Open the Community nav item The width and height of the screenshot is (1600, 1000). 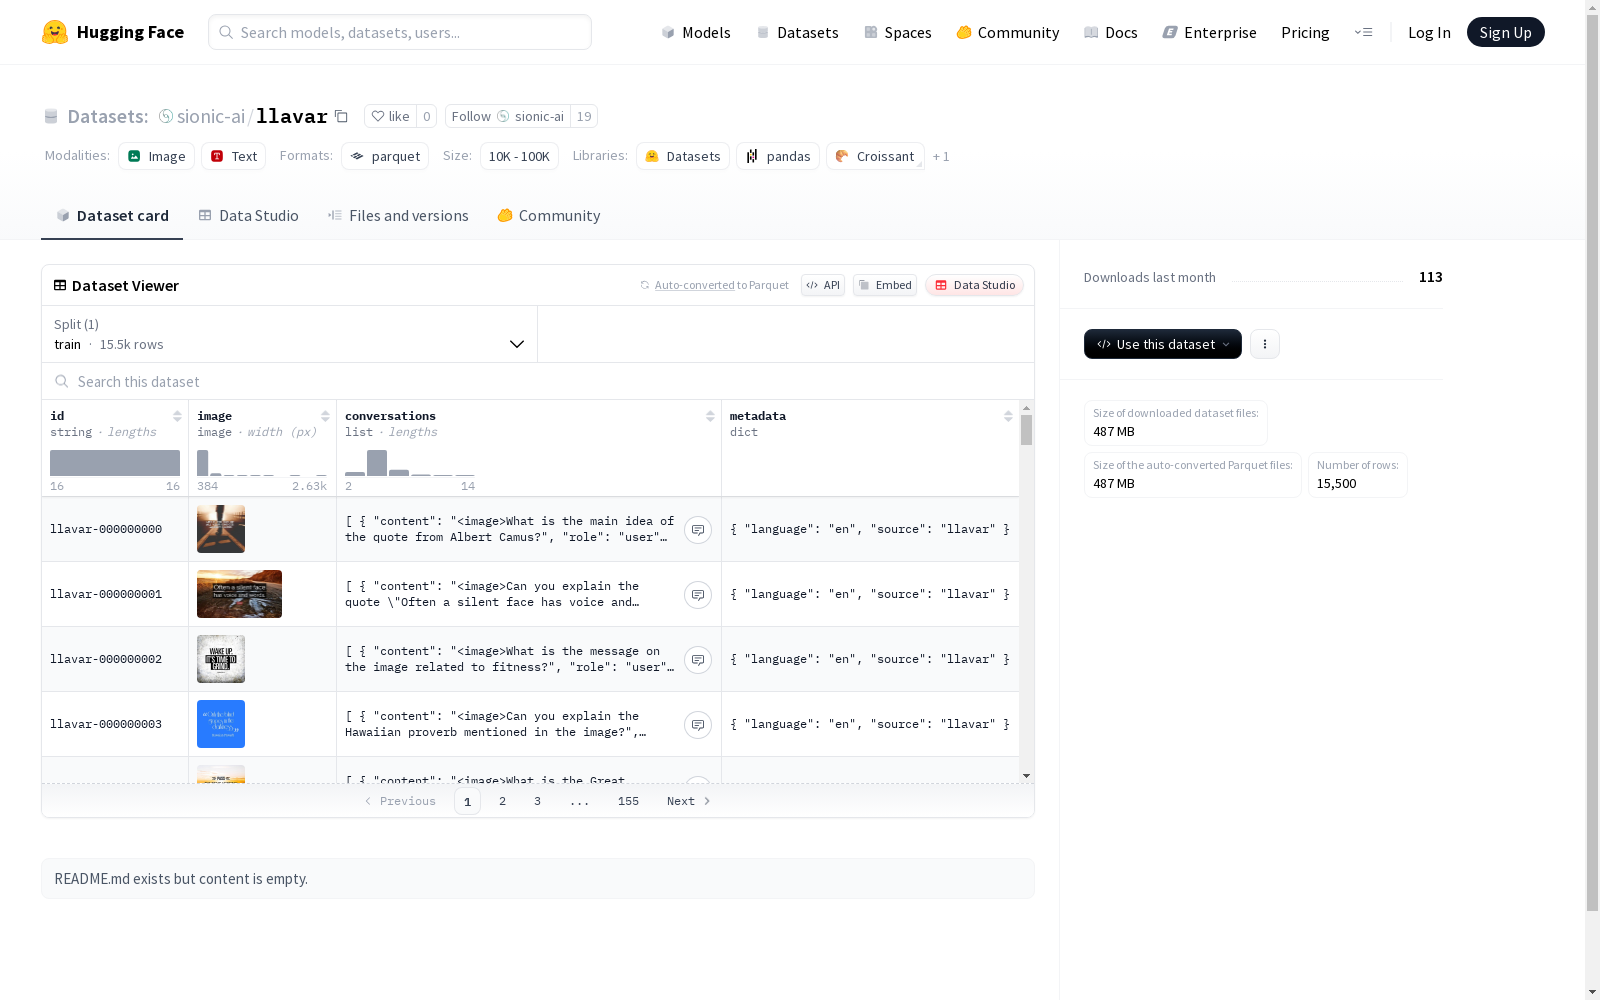click(1008, 32)
